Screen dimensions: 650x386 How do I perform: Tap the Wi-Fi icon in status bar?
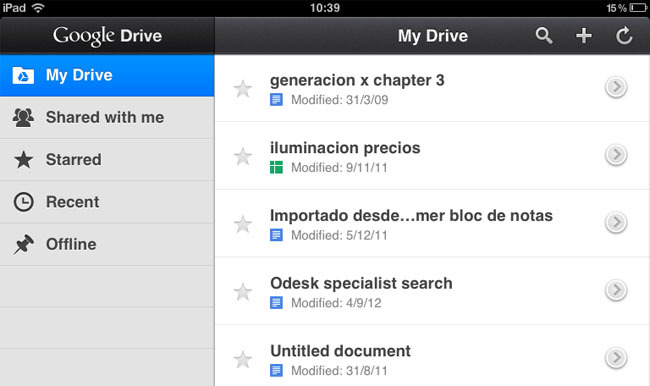[38, 8]
